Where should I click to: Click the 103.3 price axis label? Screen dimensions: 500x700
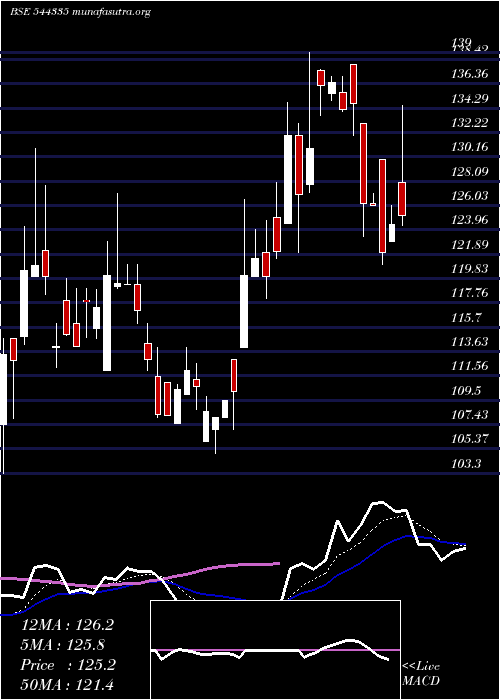[x=467, y=463]
